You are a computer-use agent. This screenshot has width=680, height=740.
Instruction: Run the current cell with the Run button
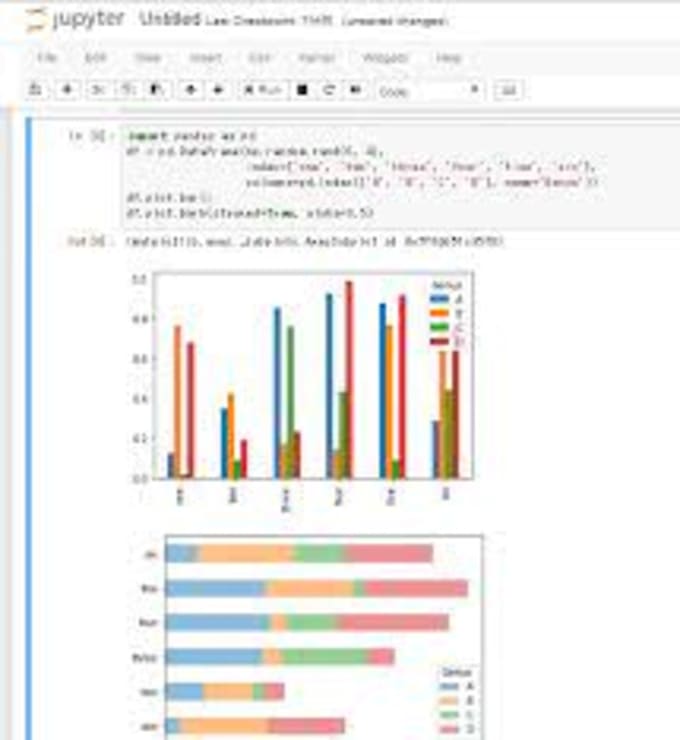(x=262, y=90)
